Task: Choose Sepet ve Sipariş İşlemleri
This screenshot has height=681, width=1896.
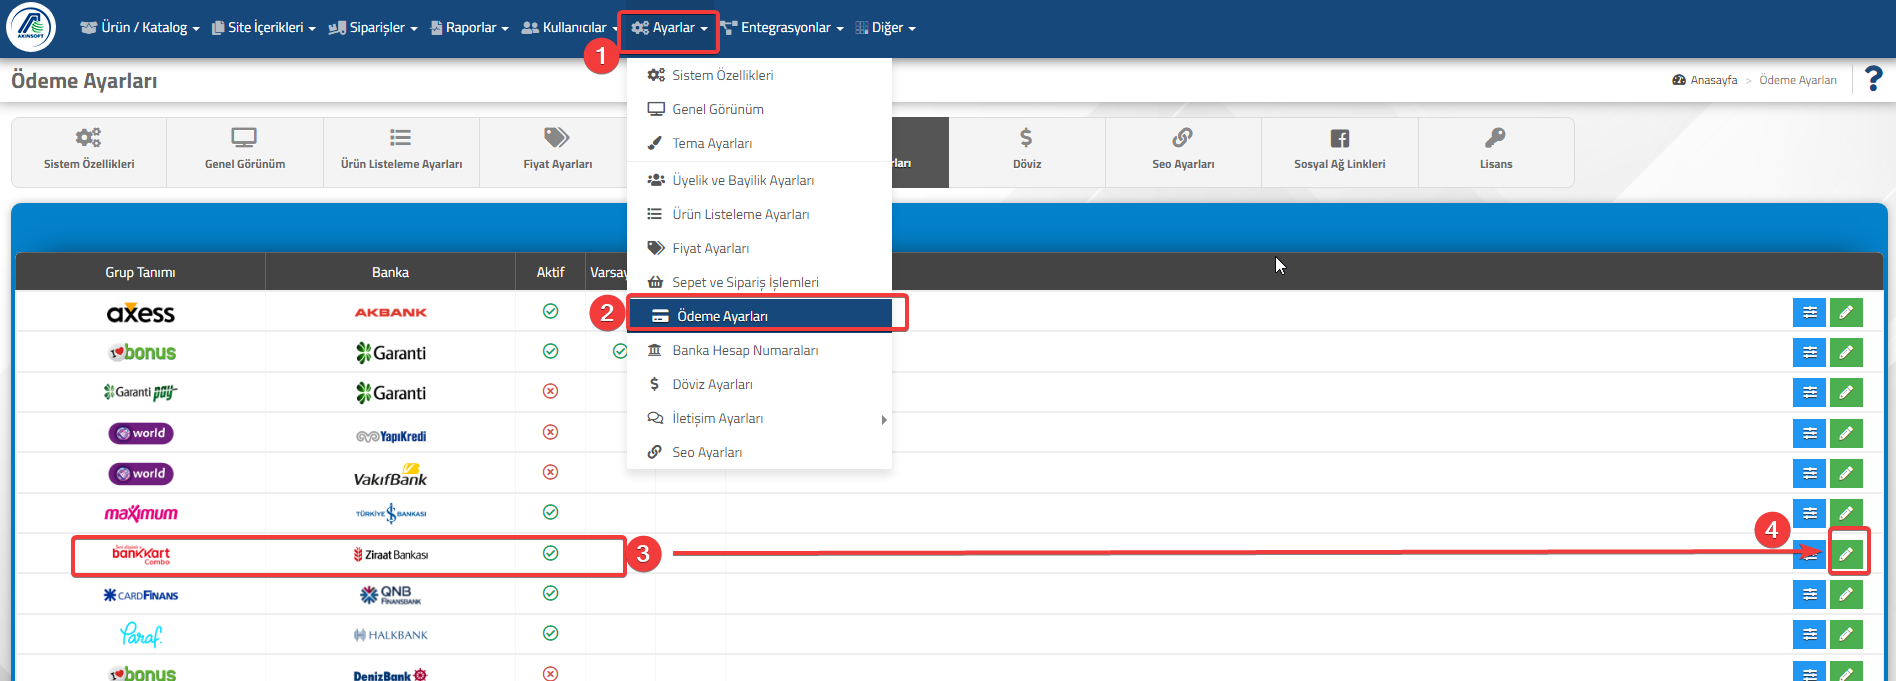Action: (759, 283)
